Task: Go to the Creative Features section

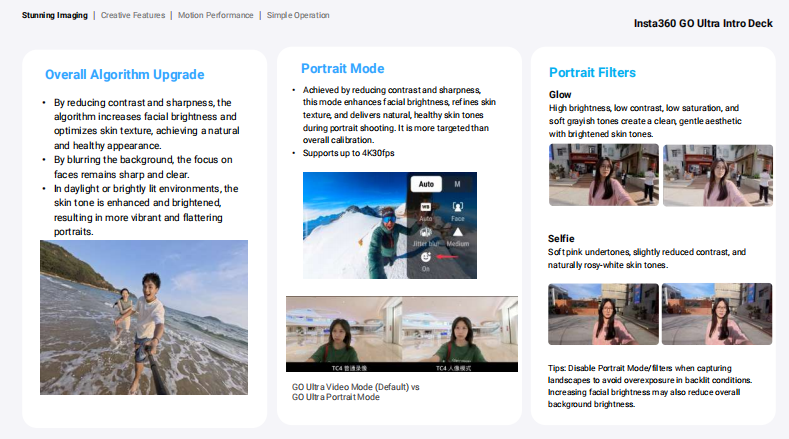Action: click(132, 16)
